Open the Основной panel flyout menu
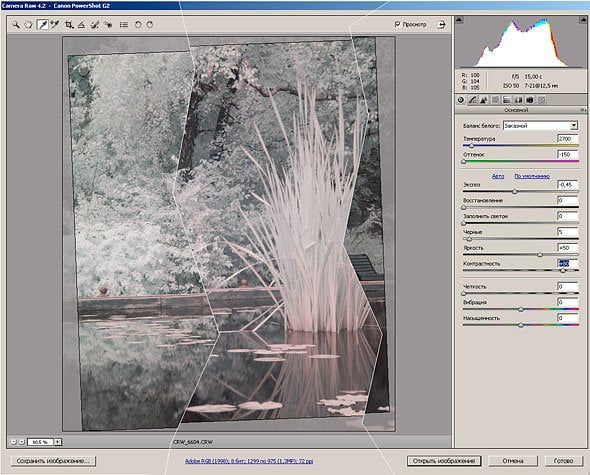 pyautogui.click(x=582, y=110)
